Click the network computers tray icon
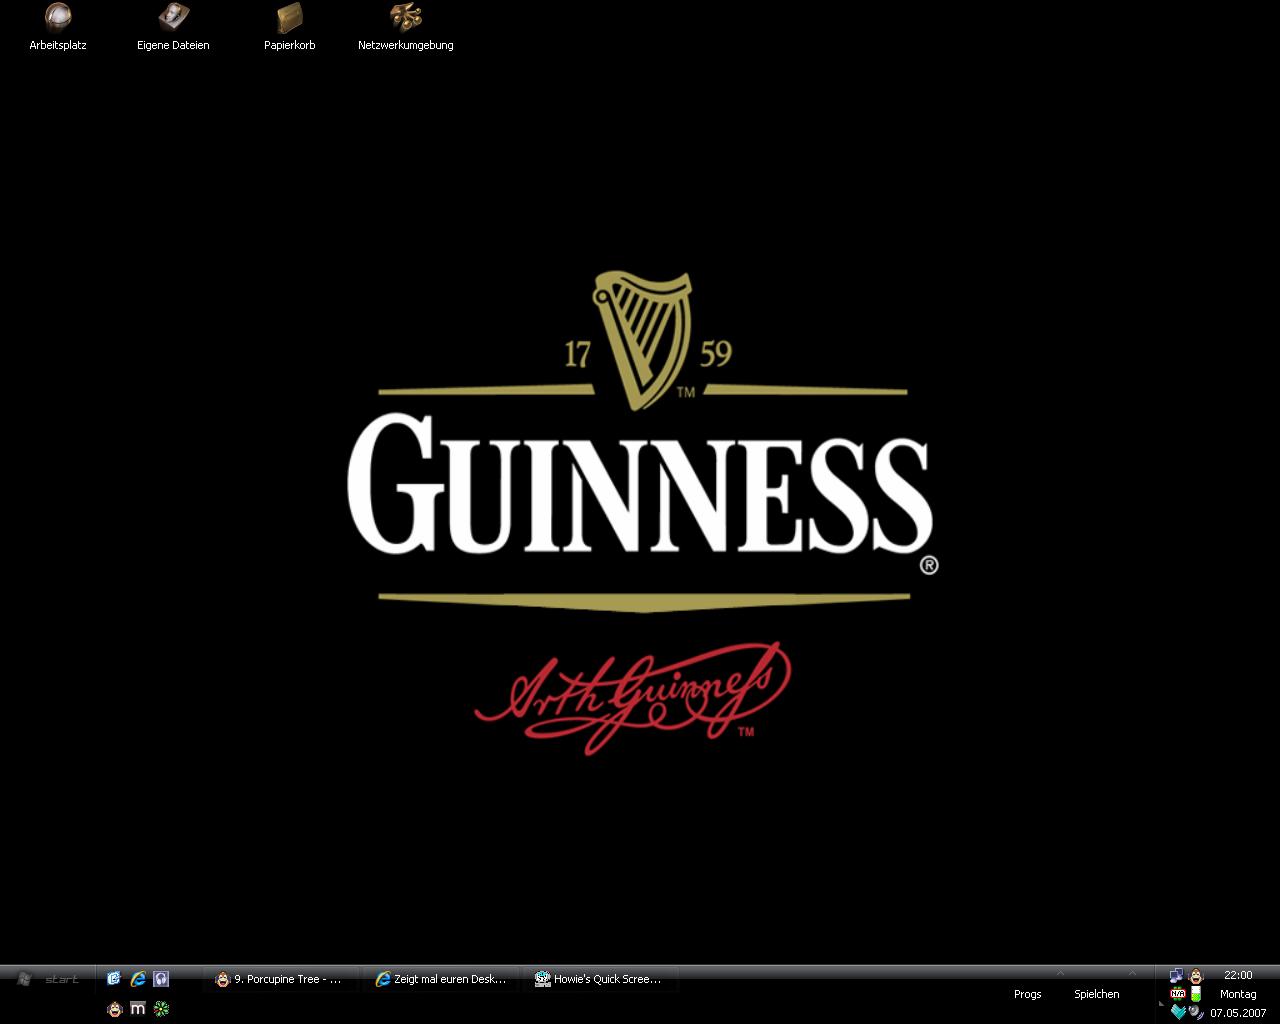This screenshot has height=1024, width=1280. pyautogui.click(x=1177, y=975)
